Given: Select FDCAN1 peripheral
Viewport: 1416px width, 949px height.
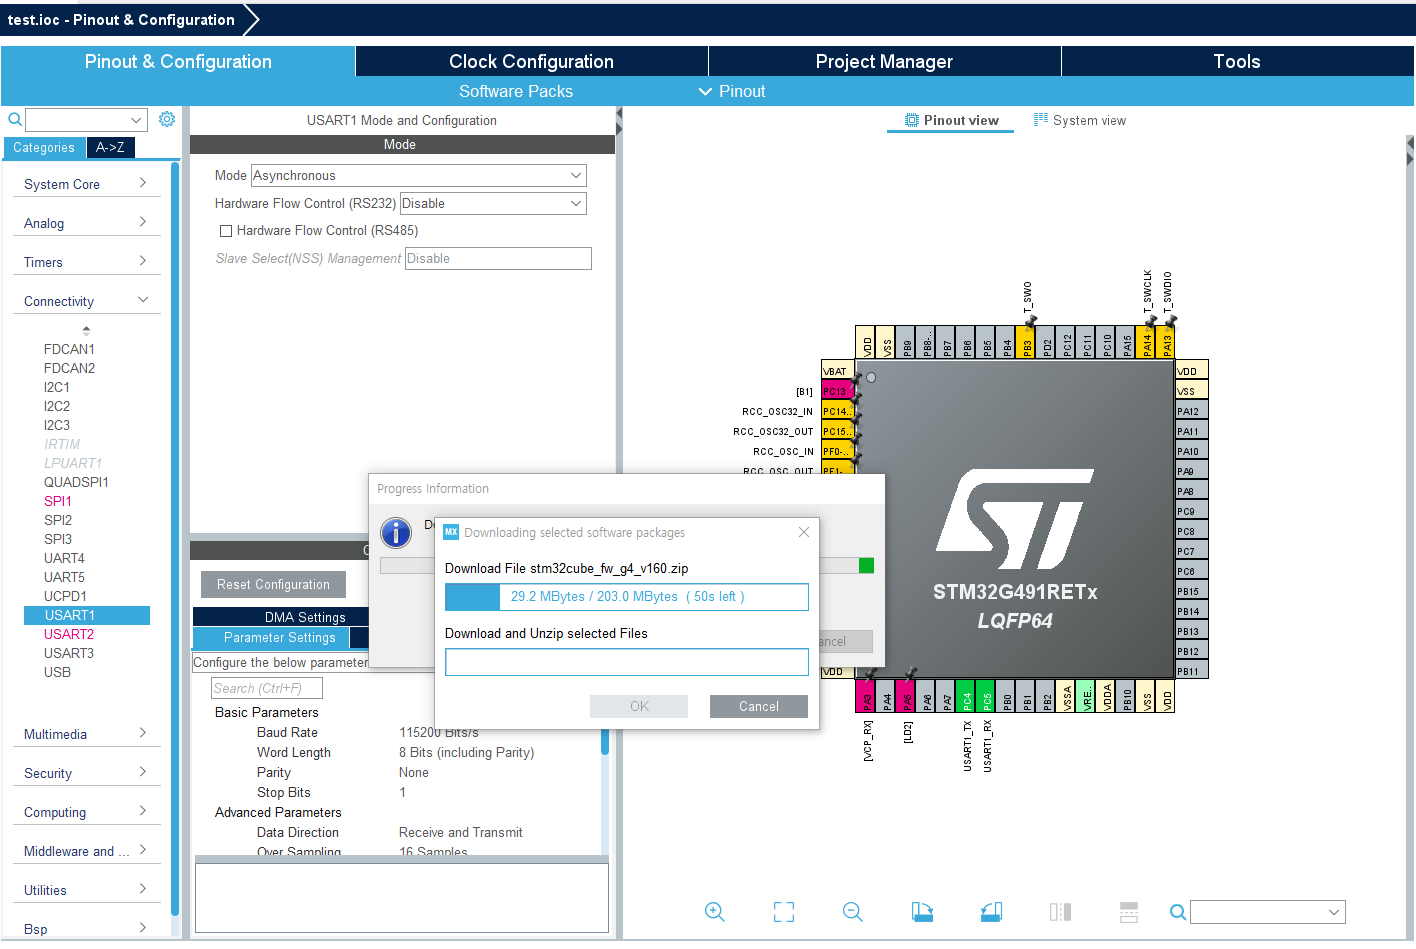Looking at the screenshot, I should point(69,349).
